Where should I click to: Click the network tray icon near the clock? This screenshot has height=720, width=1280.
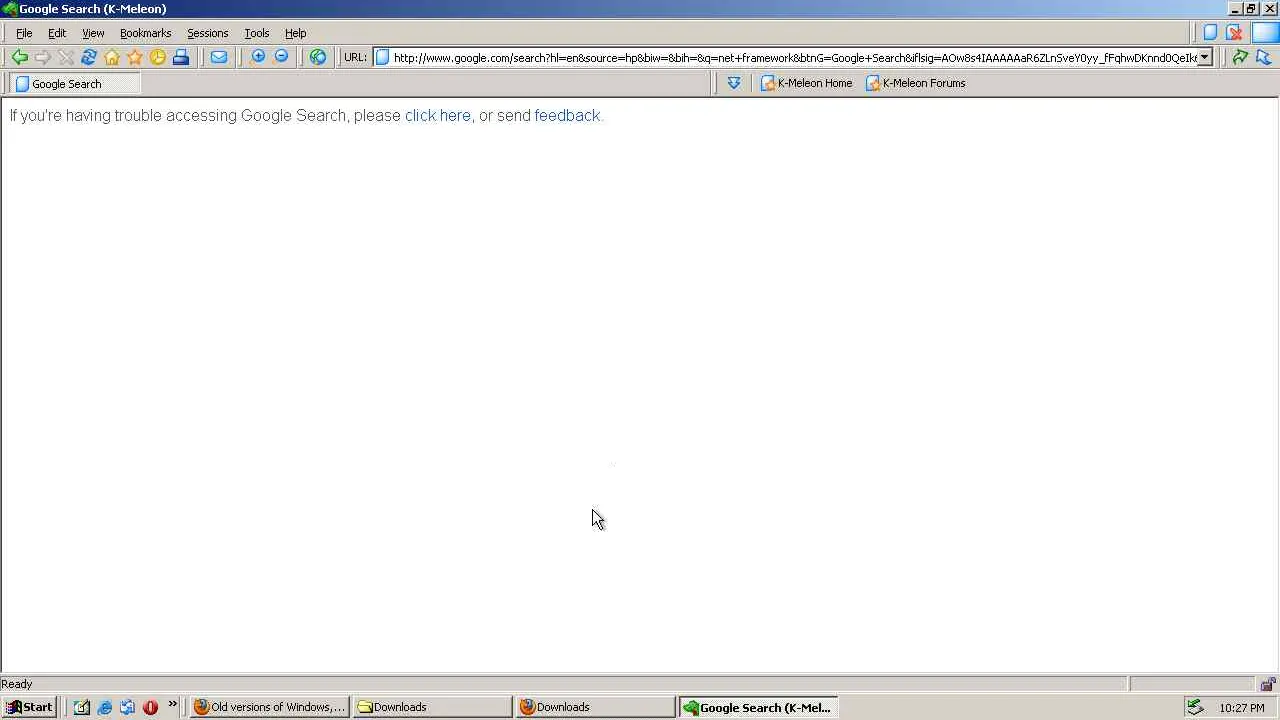[x=1195, y=707]
